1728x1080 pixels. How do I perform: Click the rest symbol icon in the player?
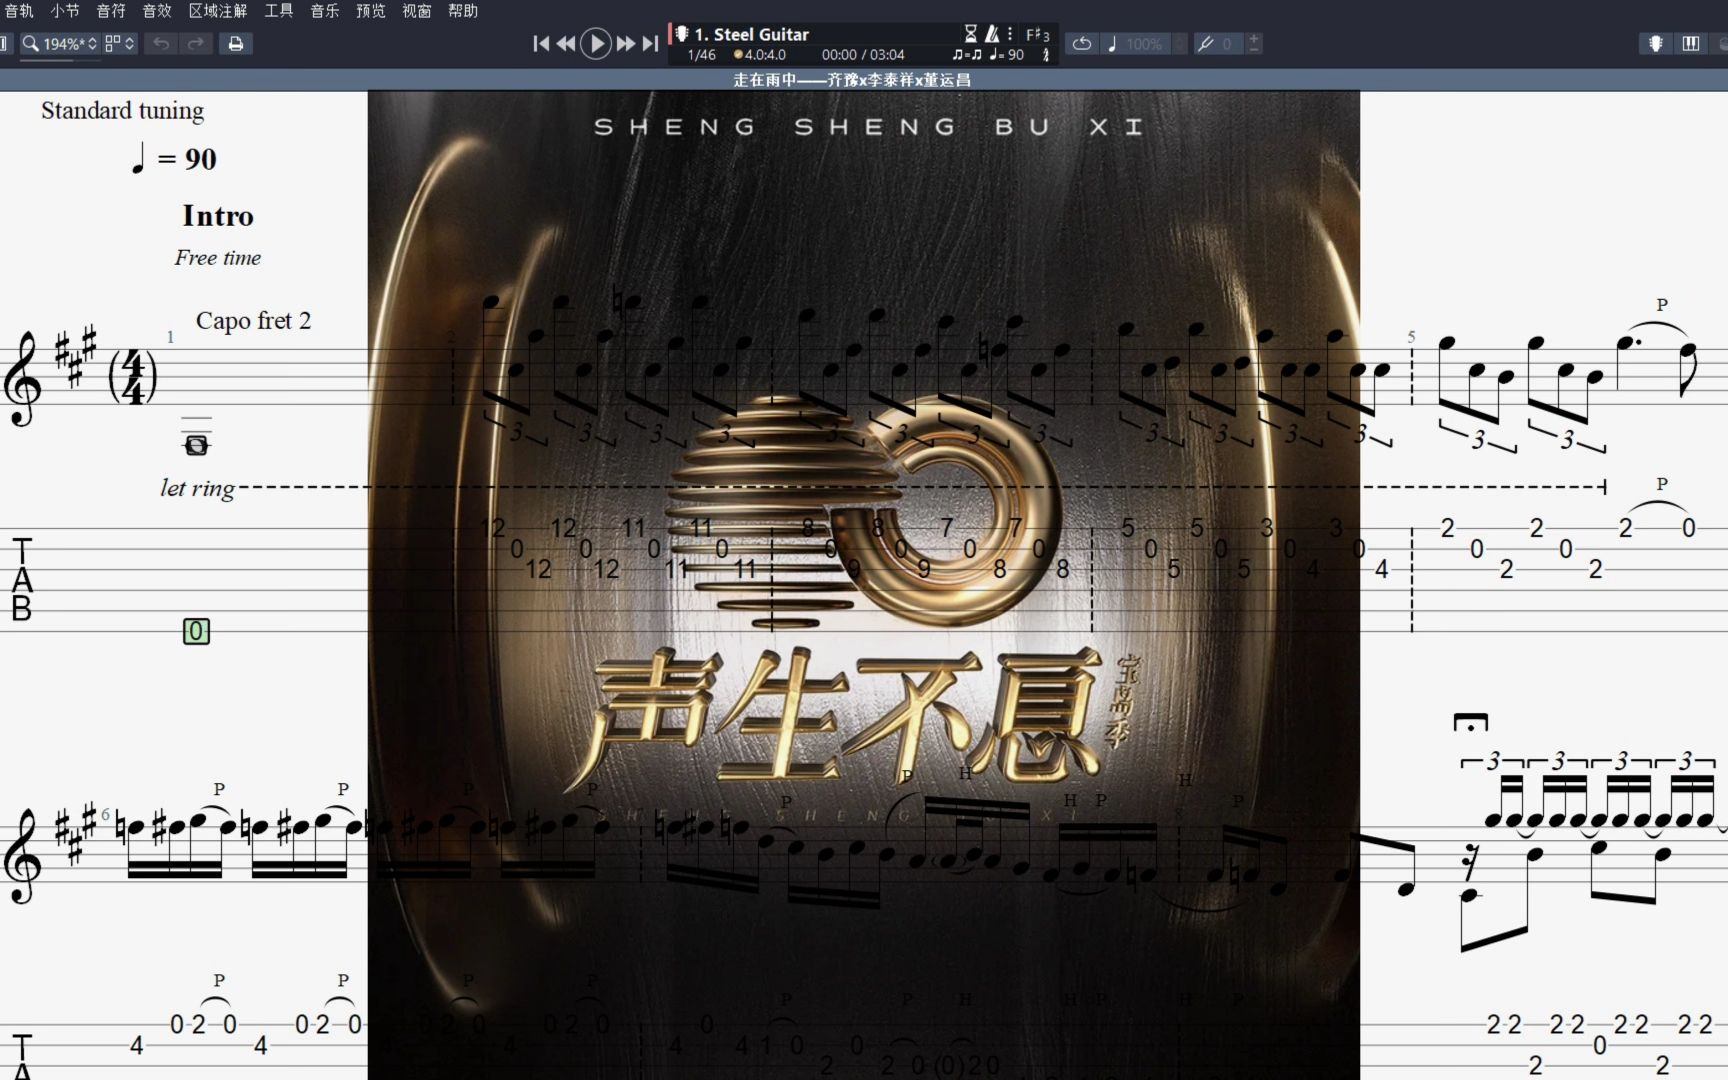[x=1046, y=55]
